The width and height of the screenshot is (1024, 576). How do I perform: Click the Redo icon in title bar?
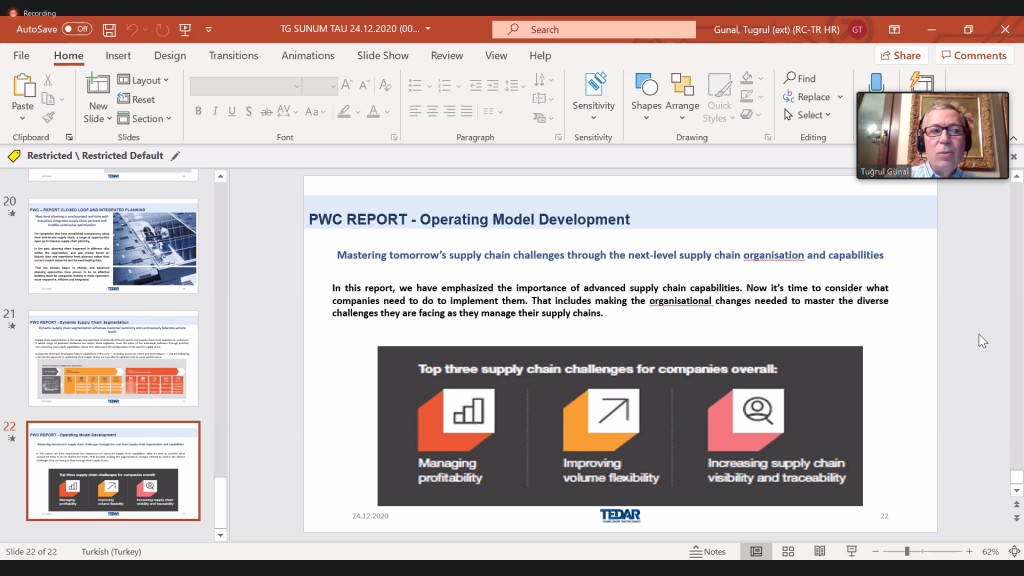pyautogui.click(x=162, y=29)
